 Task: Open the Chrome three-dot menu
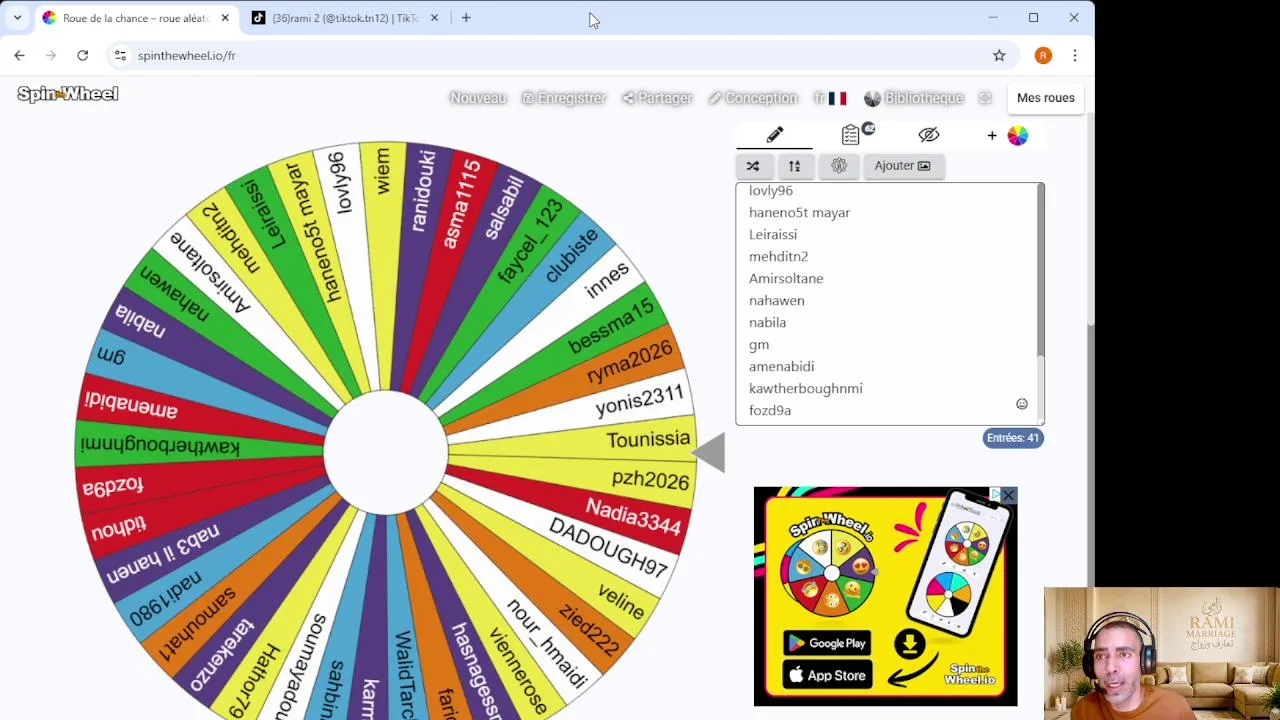[x=1075, y=56]
